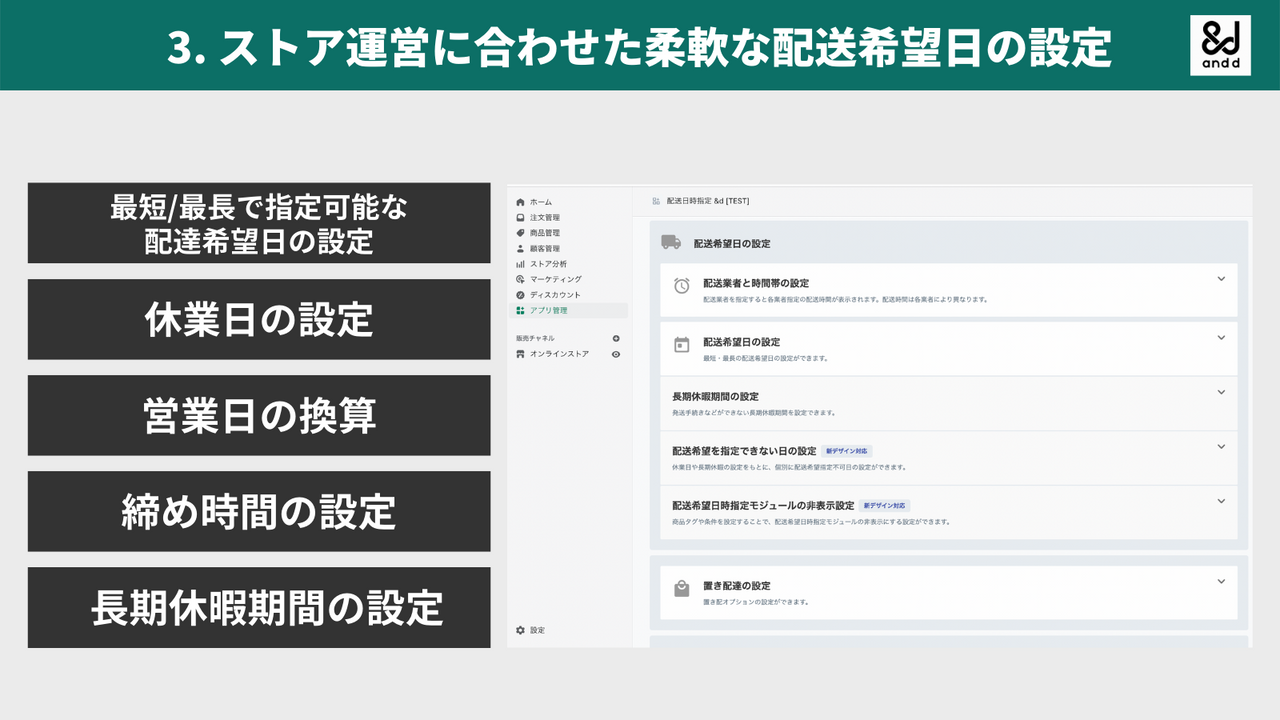This screenshot has height=720, width=1280.
Task: Click the bag icon for 置き配達の設定
Action: tap(682, 589)
